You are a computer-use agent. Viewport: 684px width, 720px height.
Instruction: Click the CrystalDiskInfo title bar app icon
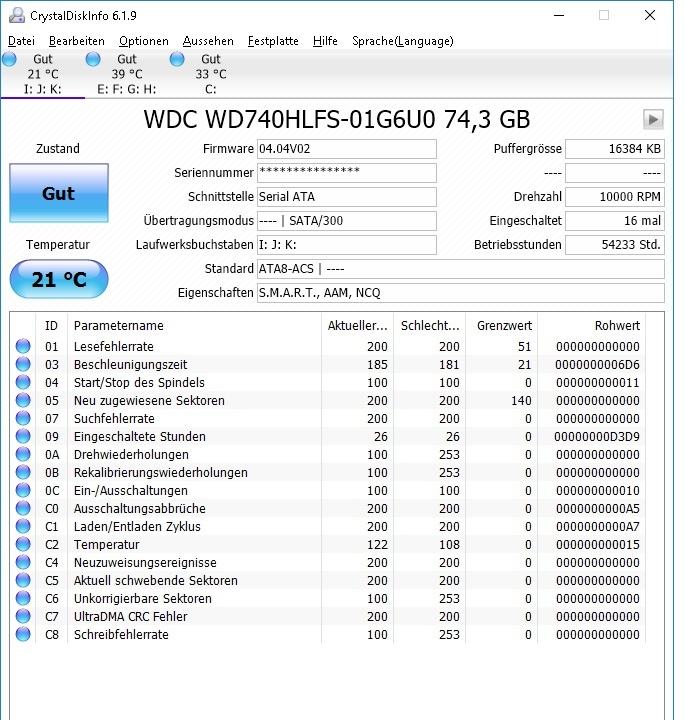17,16
